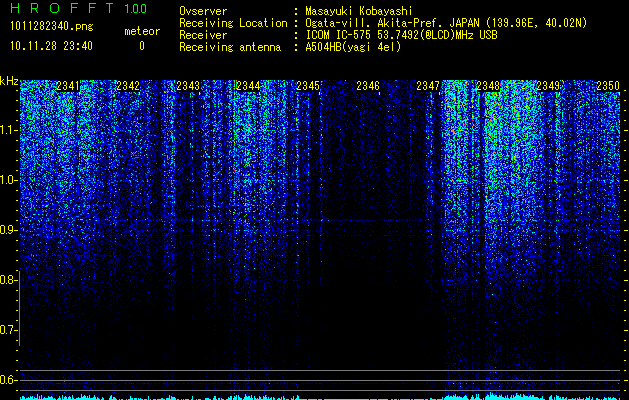The height and width of the screenshot is (400, 629).
Task: Click the 2349 time marker
Action: (548, 86)
